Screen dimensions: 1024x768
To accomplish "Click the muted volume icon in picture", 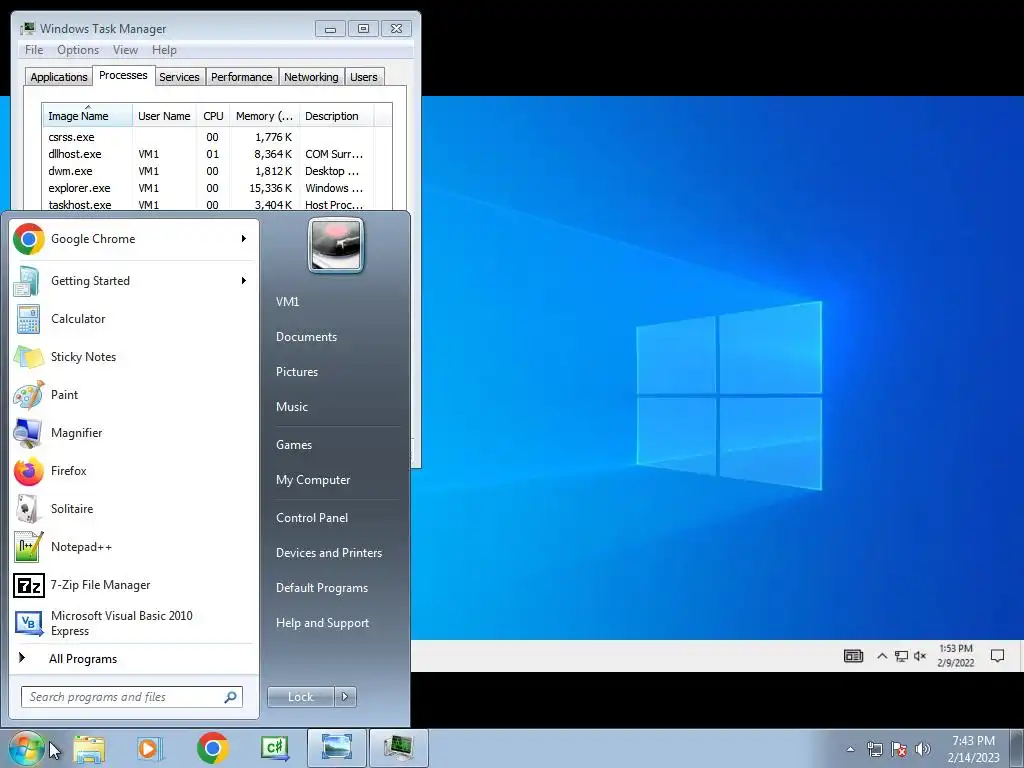I will (920, 656).
